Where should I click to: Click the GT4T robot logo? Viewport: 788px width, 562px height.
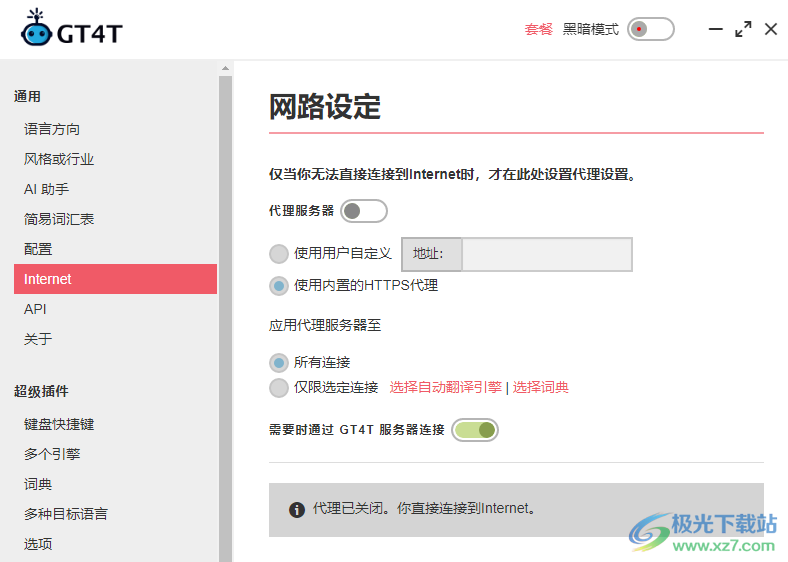pyautogui.click(x=36, y=28)
